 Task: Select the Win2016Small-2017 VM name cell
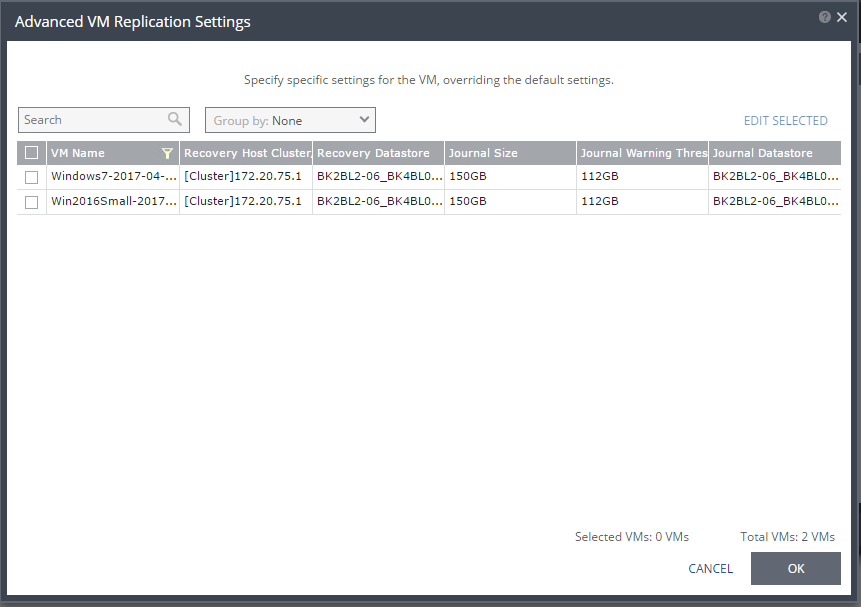[x=114, y=201]
